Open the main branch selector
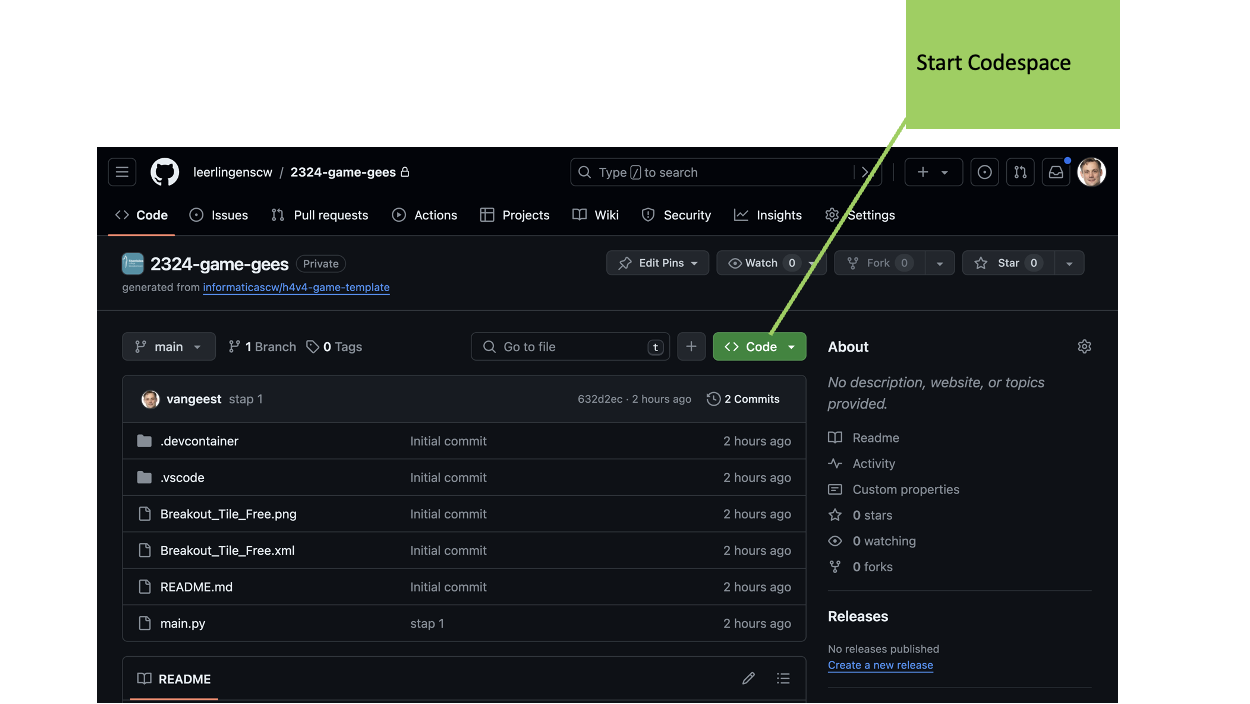1250x704 pixels. click(168, 346)
